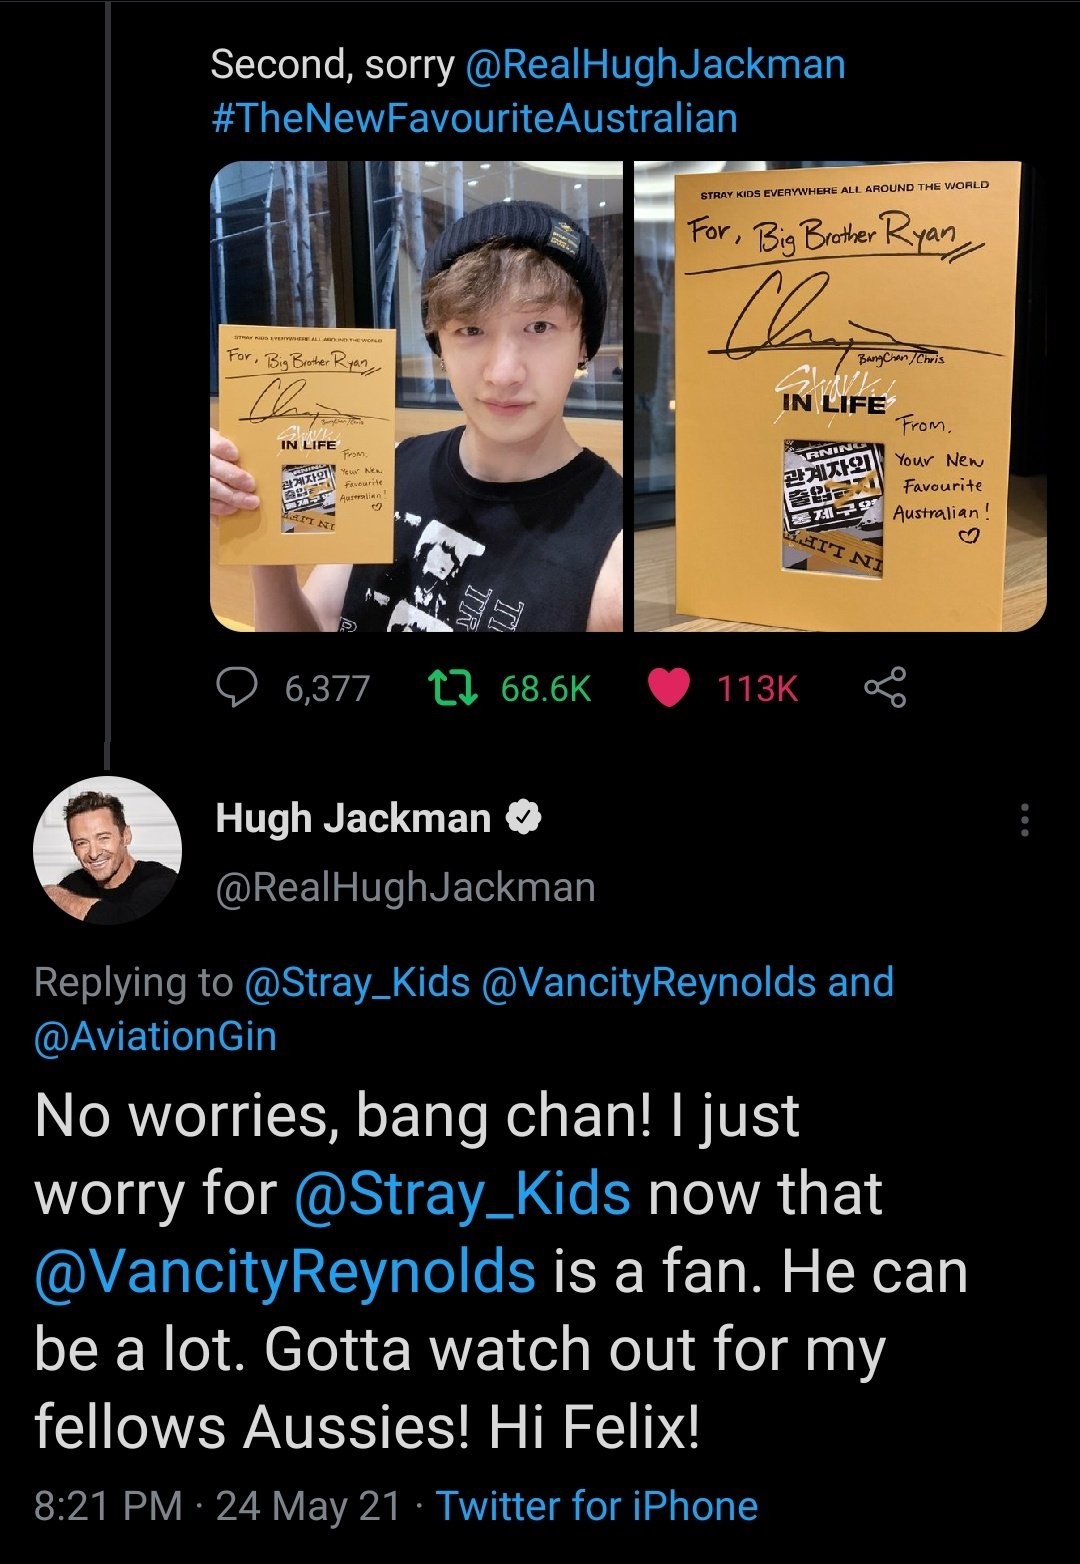Image resolution: width=1080 pixels, height=1564 pixels.
Task: Open @Stray_Kids in the replying-to line
Action: tap(357, 982)
